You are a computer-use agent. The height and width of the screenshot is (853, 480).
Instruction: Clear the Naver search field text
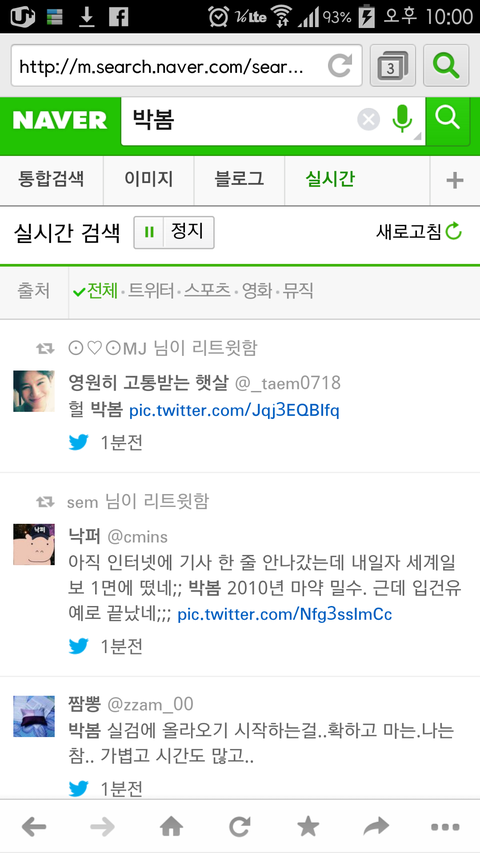click(368, 120)
